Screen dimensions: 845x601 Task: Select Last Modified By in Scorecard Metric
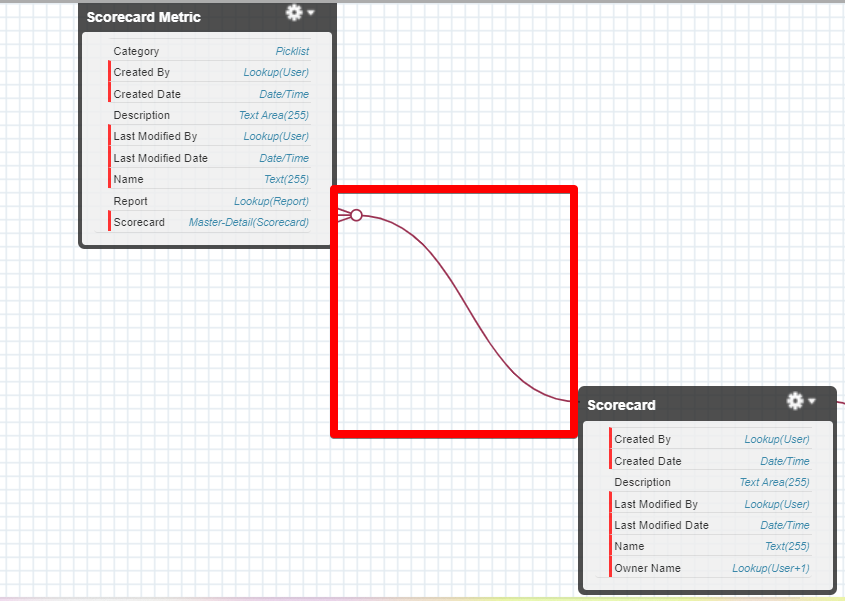(210, 136)
